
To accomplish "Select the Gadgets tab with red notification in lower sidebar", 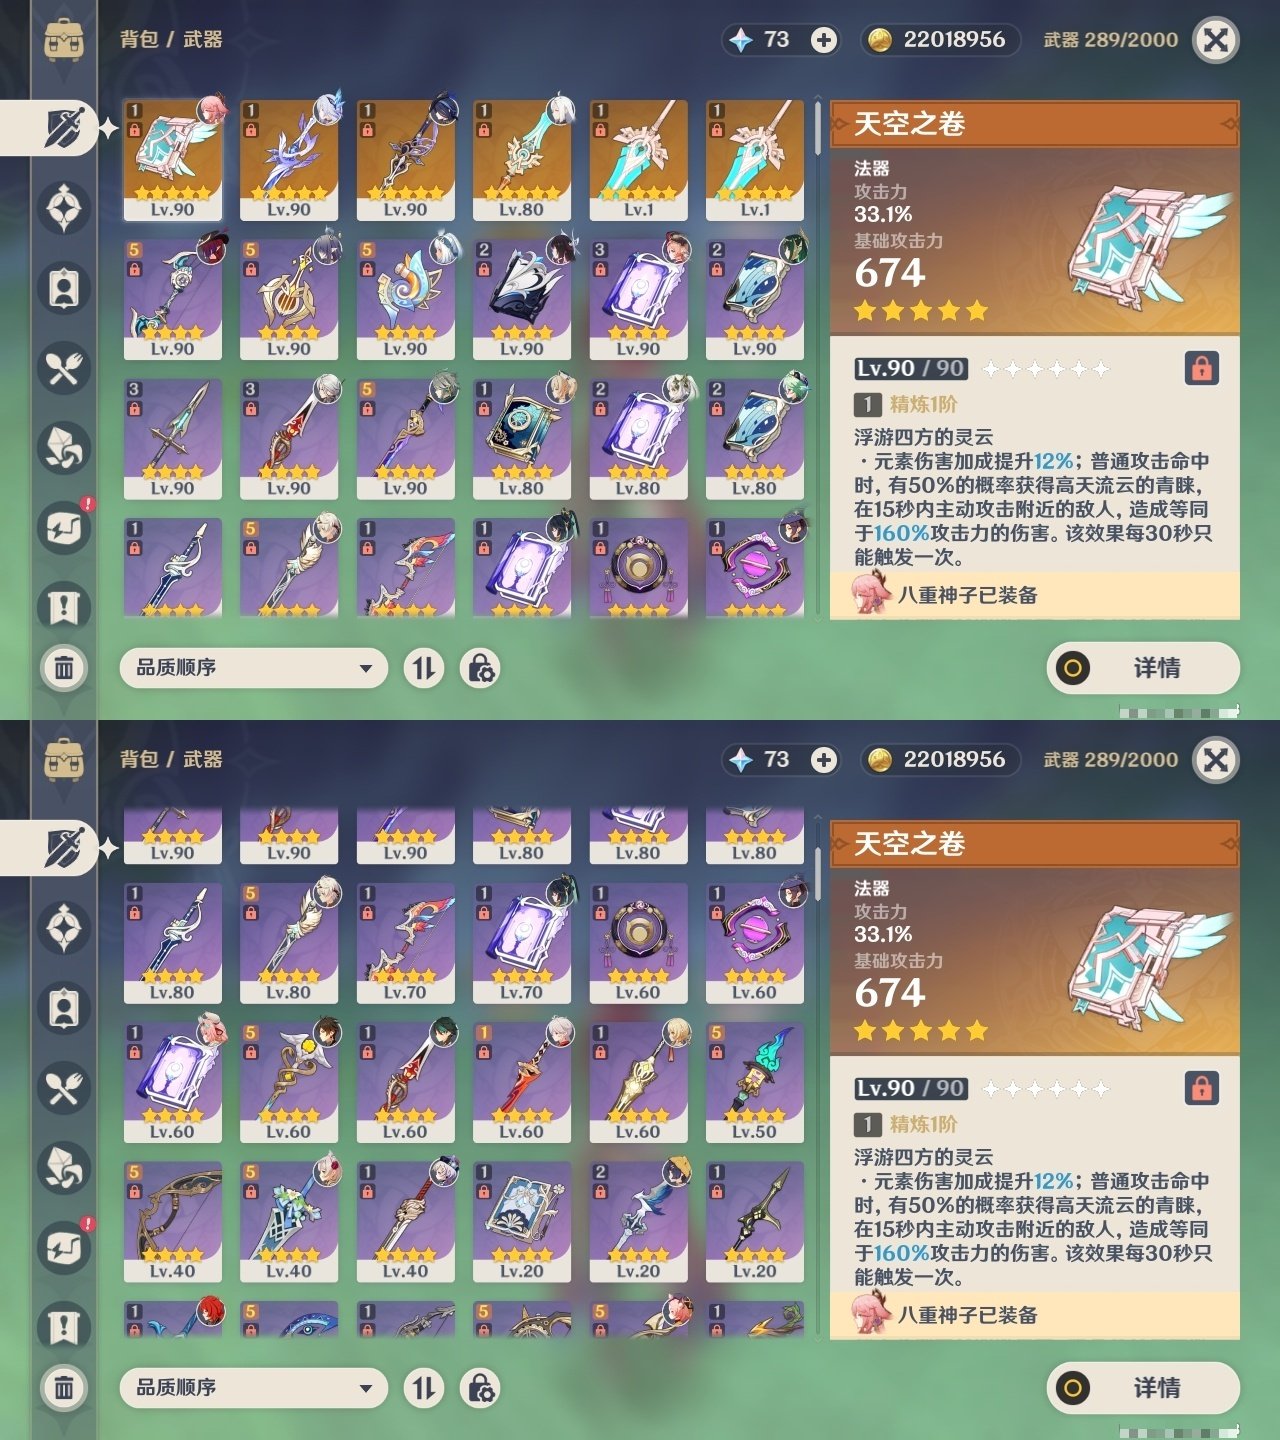I will pyautogui.click(x=64, y=1248).
